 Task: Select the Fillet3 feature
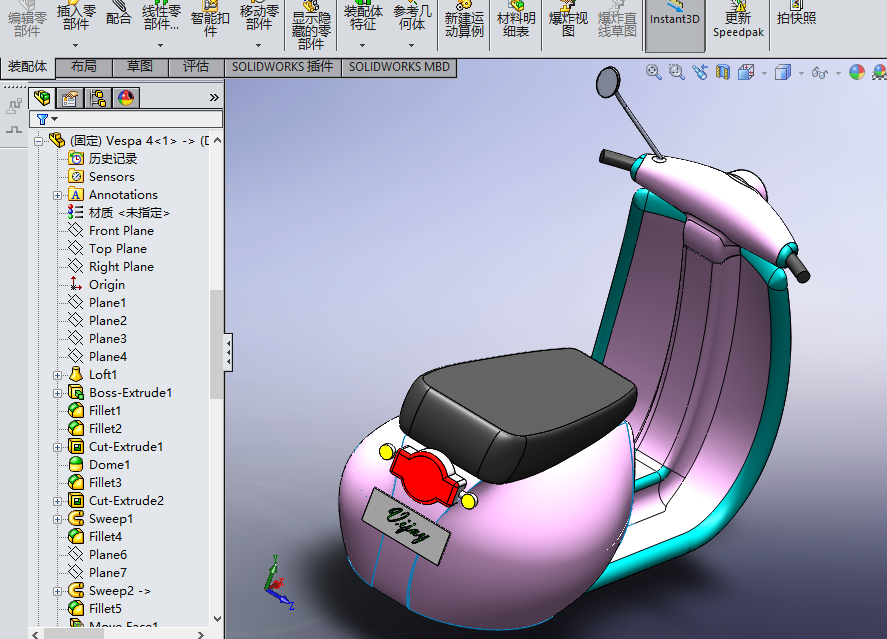pos(95,482)
